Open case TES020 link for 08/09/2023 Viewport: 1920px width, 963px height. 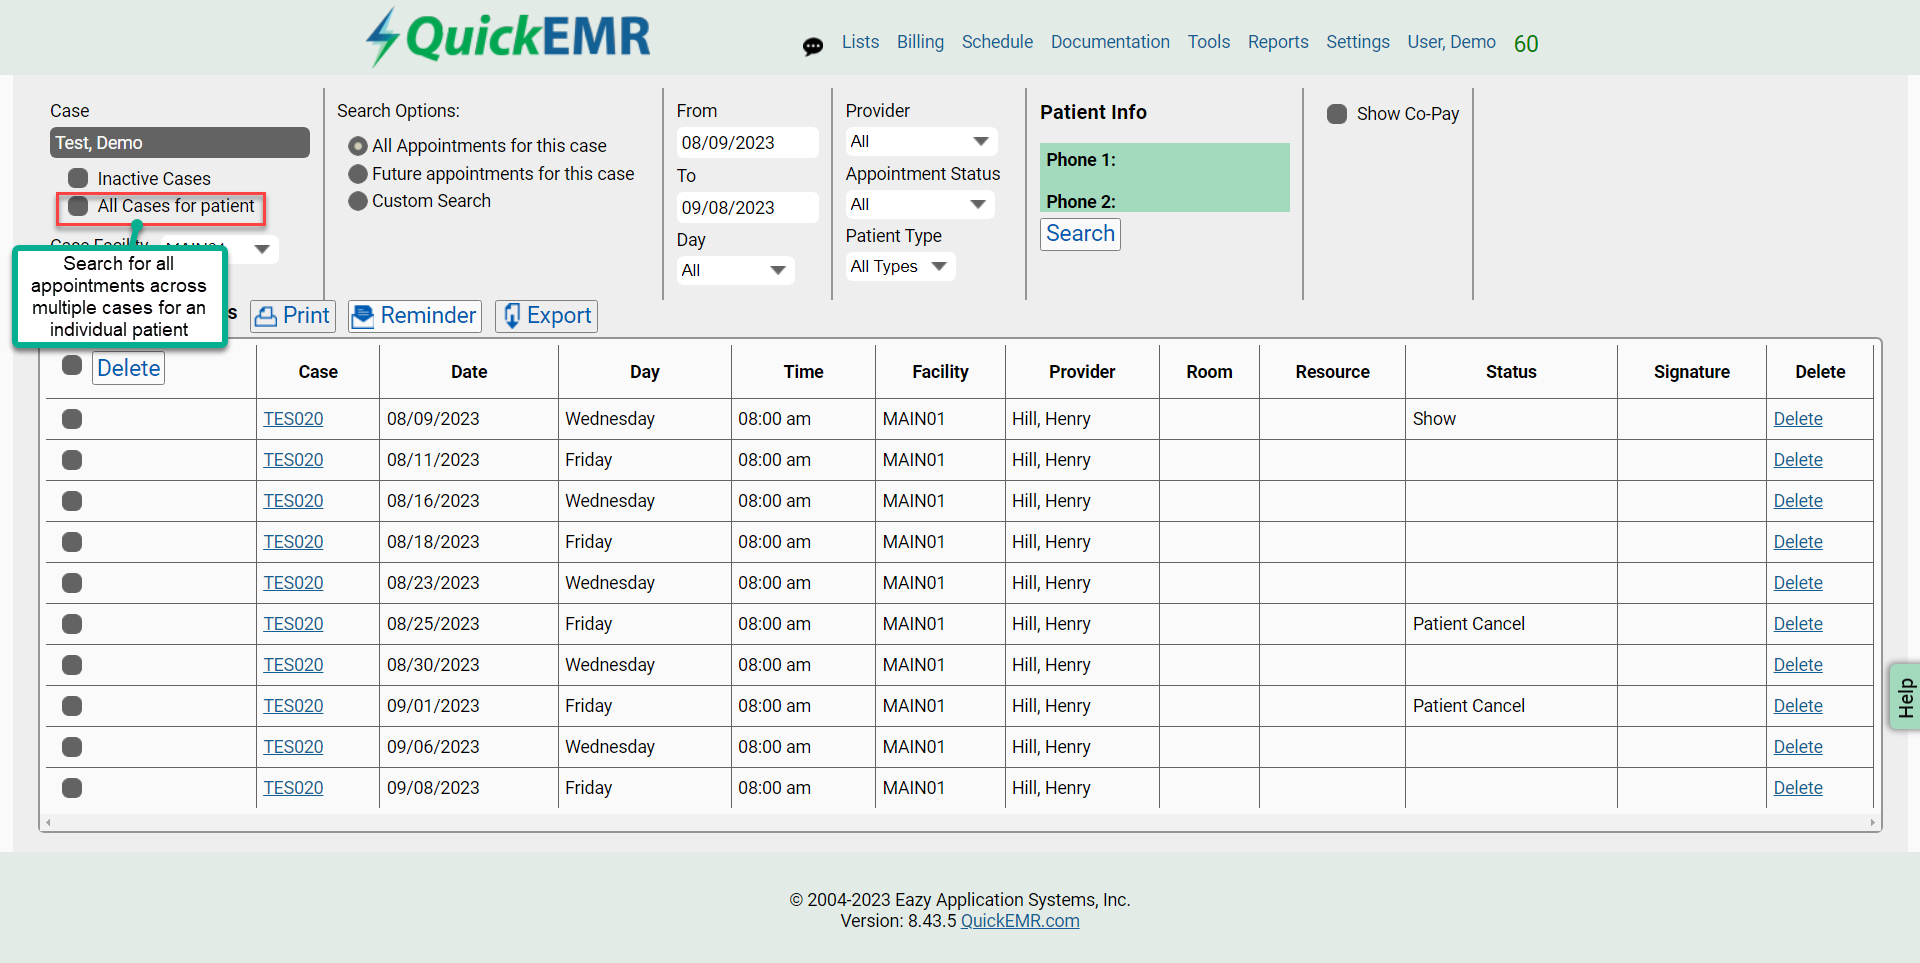click(293, 419)
